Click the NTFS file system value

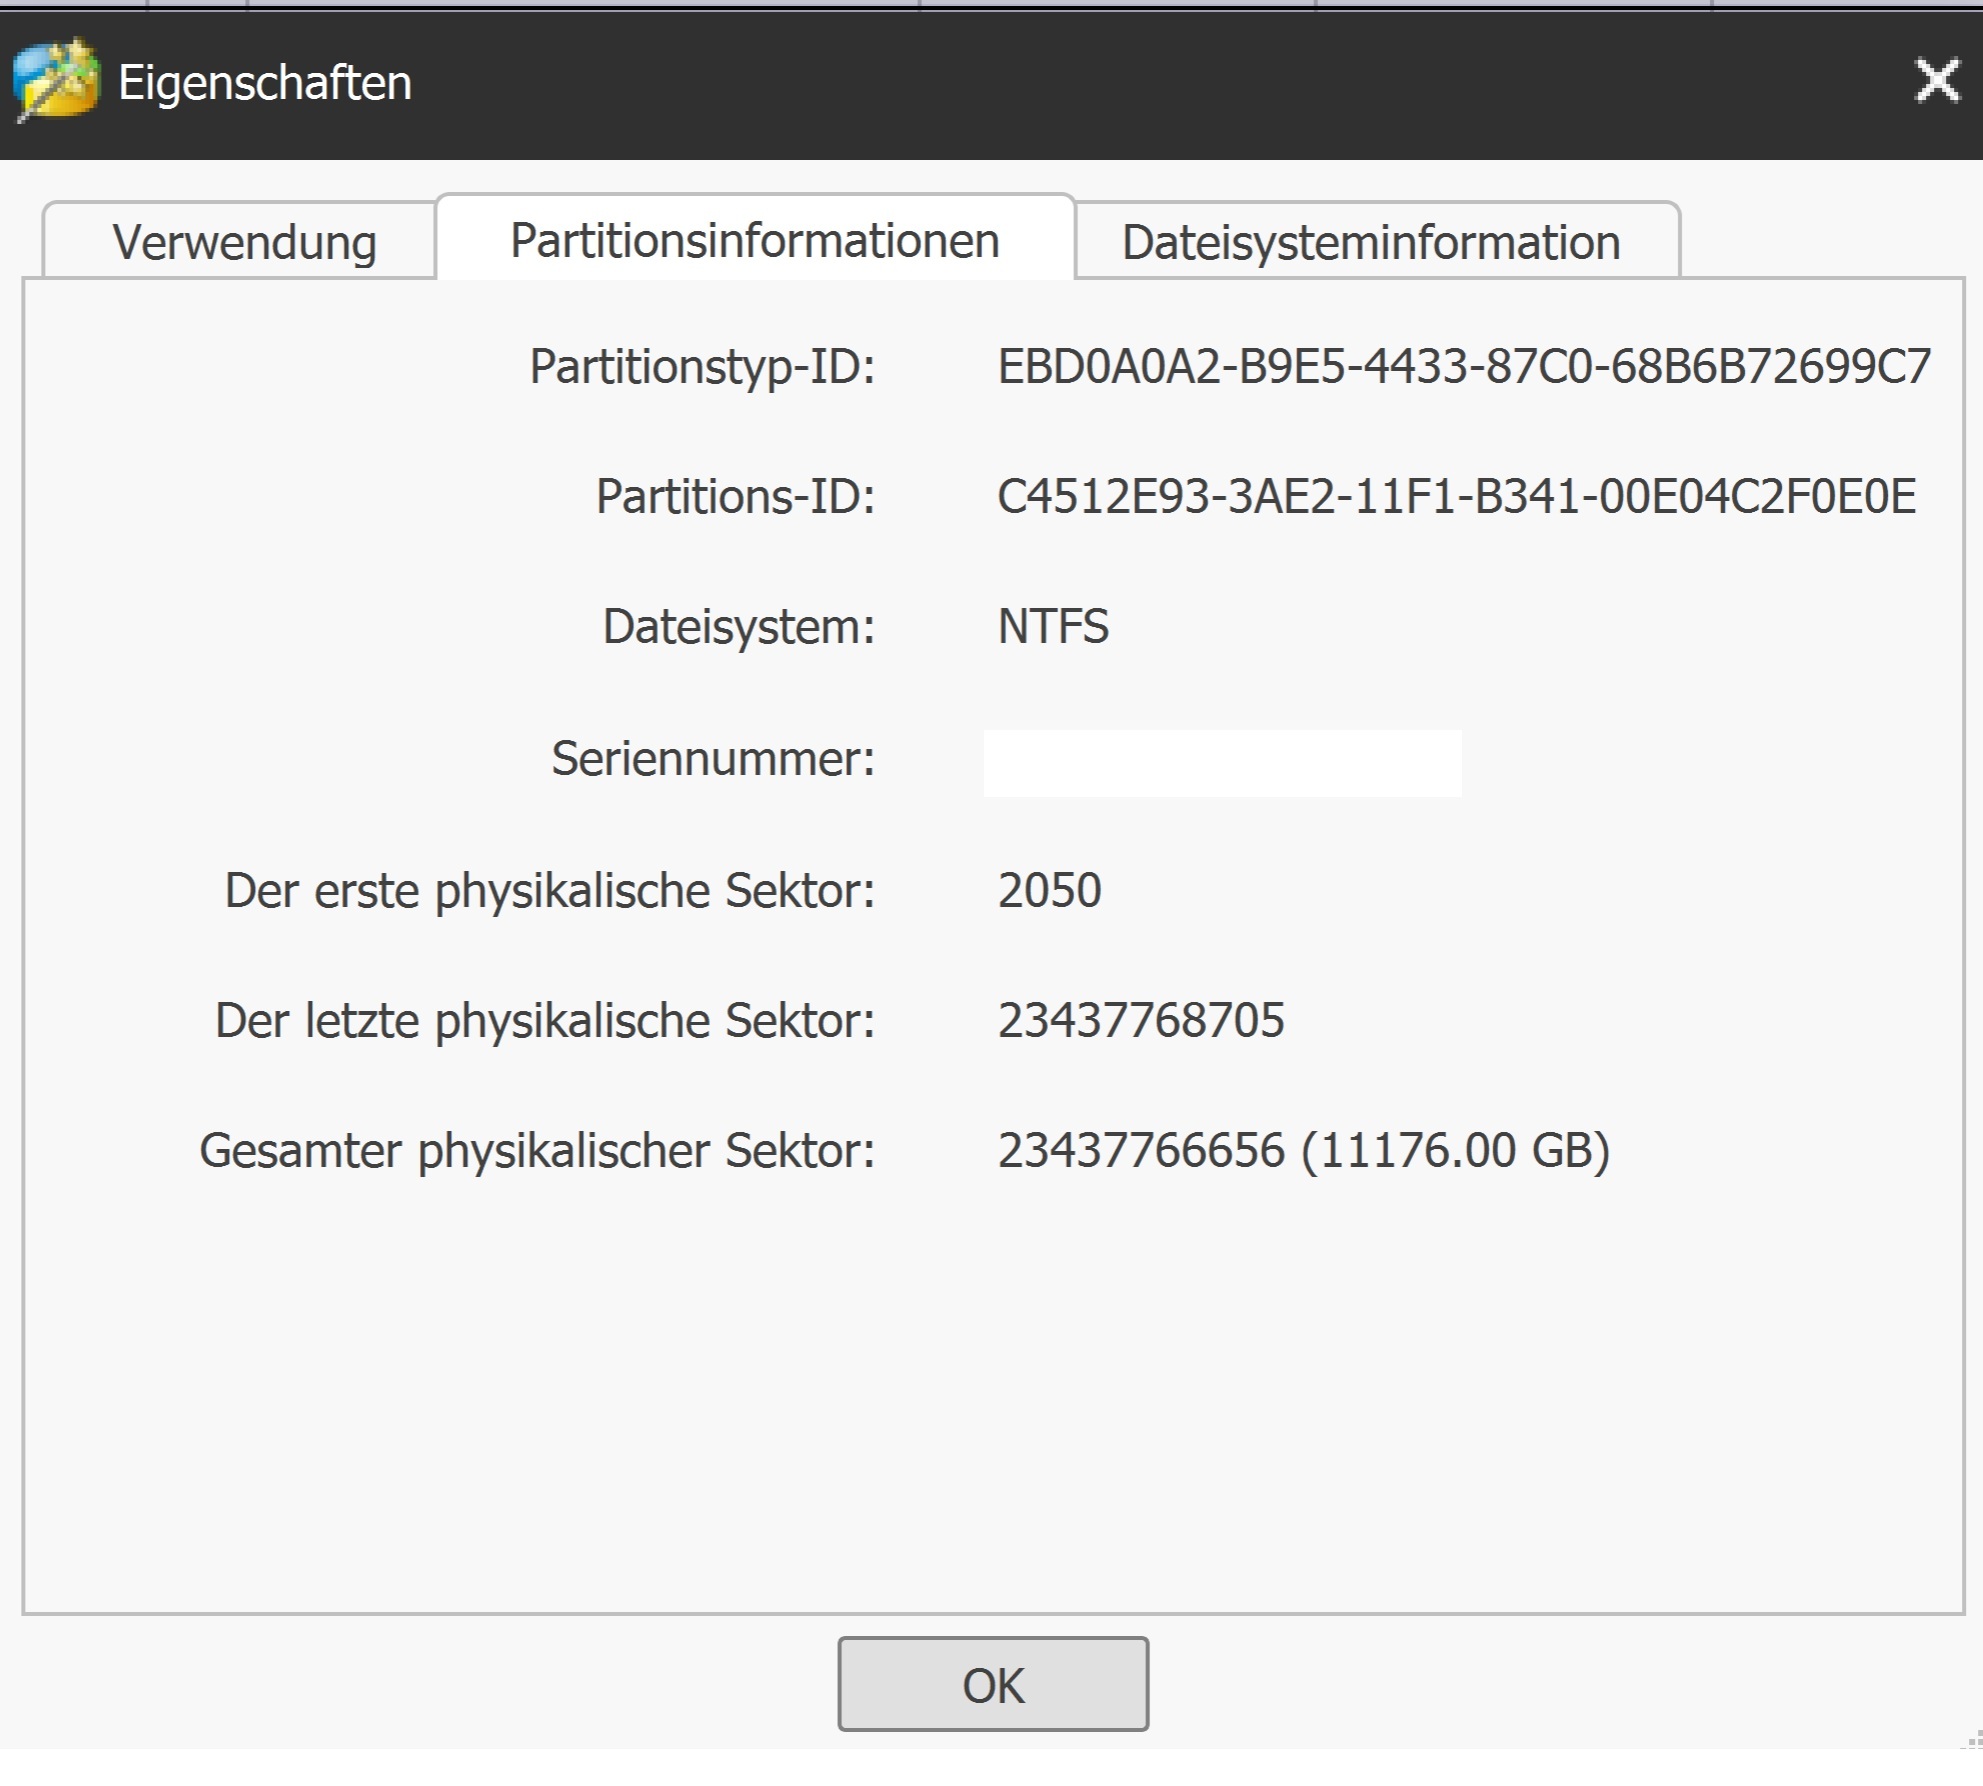click(1053, 627)
